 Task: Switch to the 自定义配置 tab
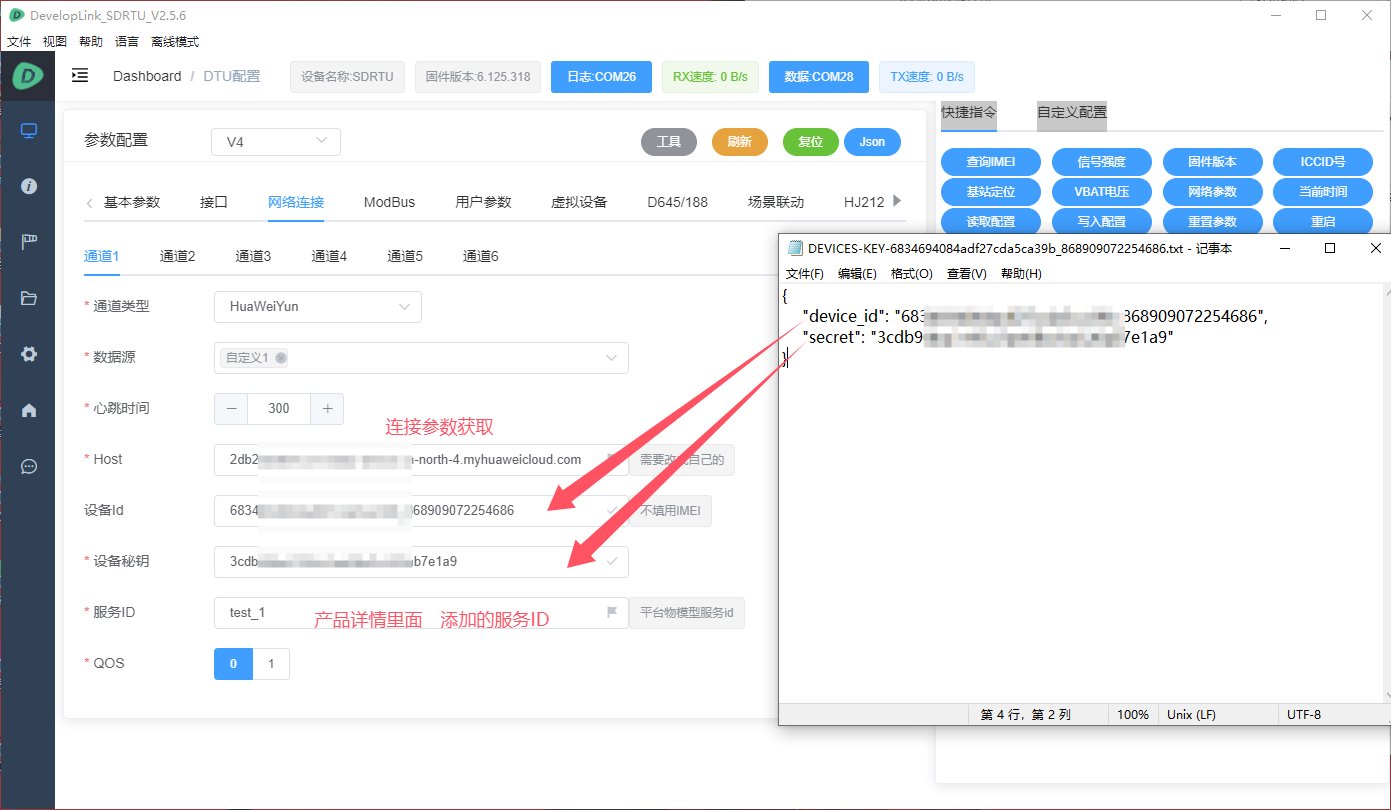point(1072,113)
